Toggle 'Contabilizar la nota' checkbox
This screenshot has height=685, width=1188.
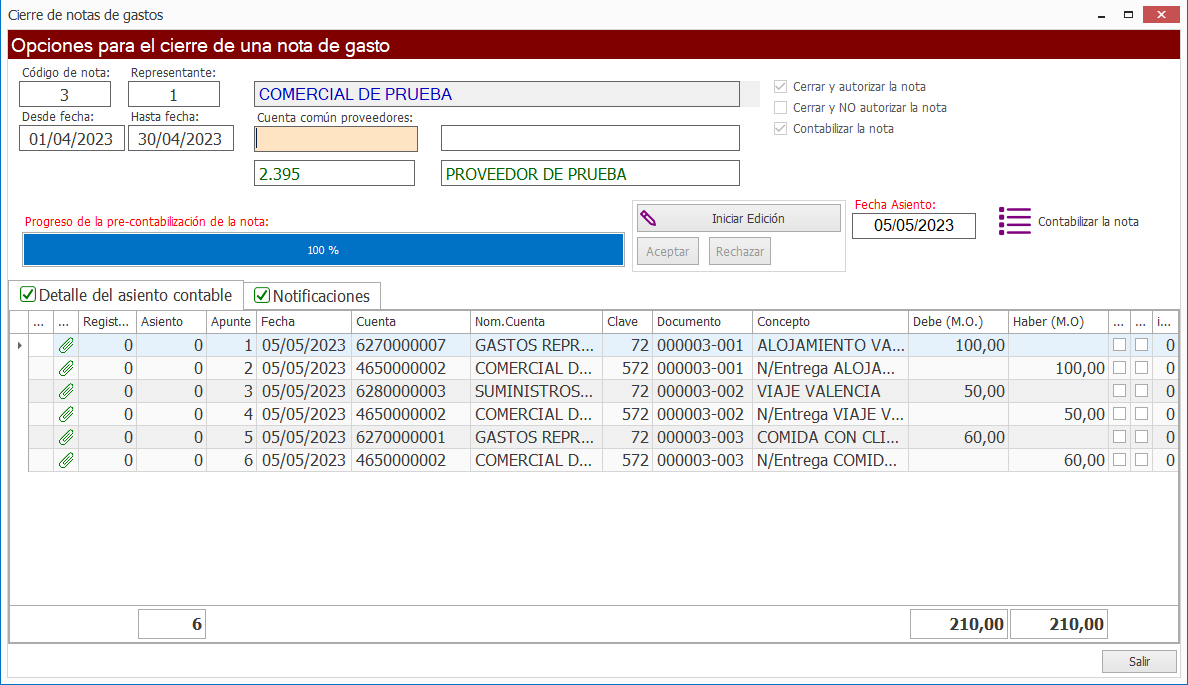tap(782, 129)
